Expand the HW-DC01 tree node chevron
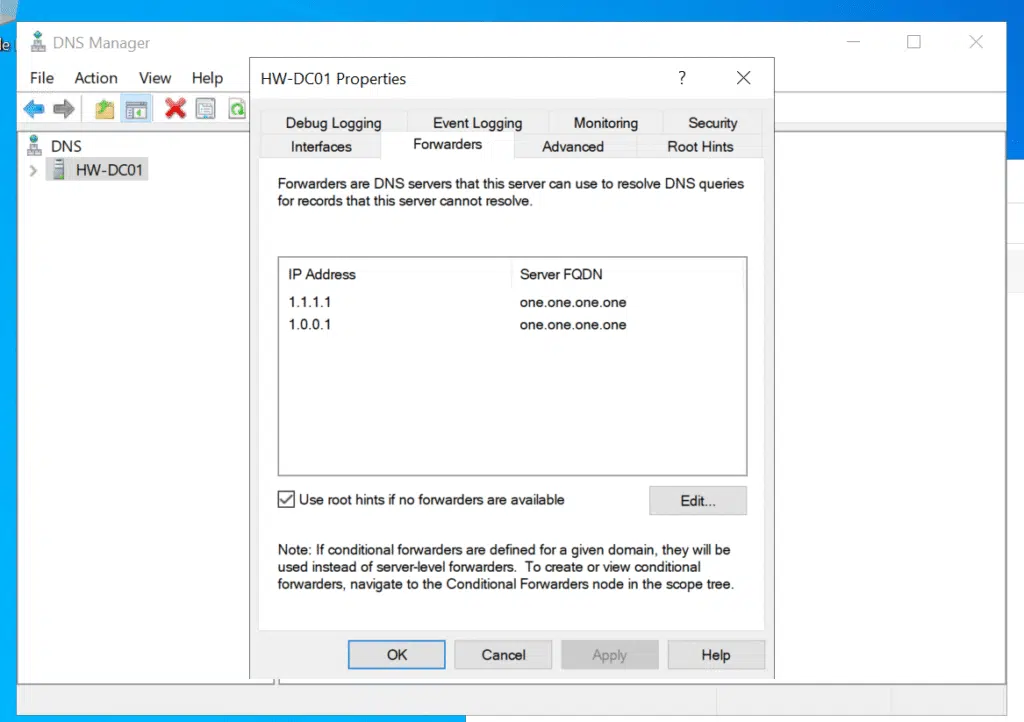This screenshot has width=1024, height=722. (33, 170)
